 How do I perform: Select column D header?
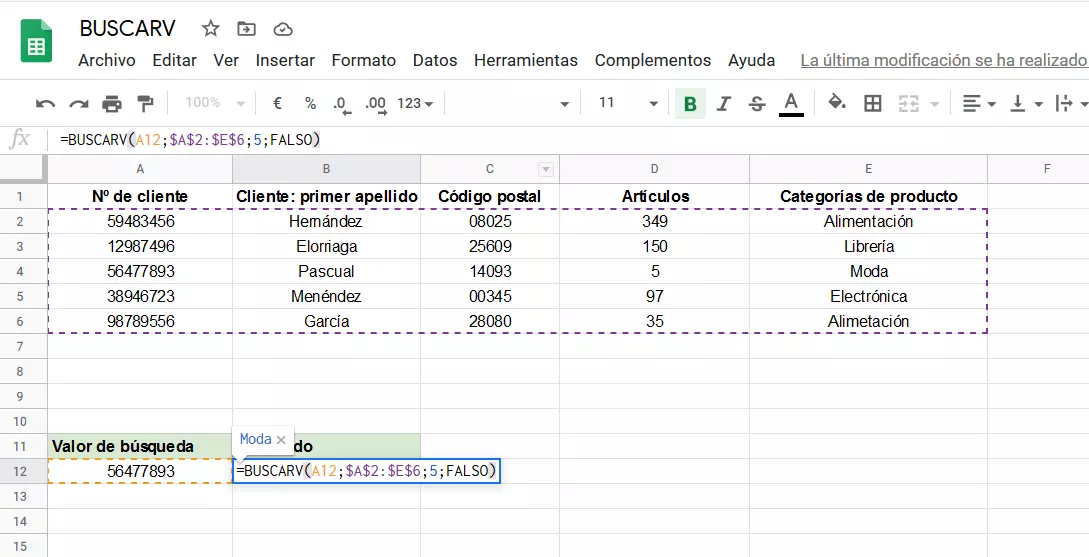tap(654, 169)
